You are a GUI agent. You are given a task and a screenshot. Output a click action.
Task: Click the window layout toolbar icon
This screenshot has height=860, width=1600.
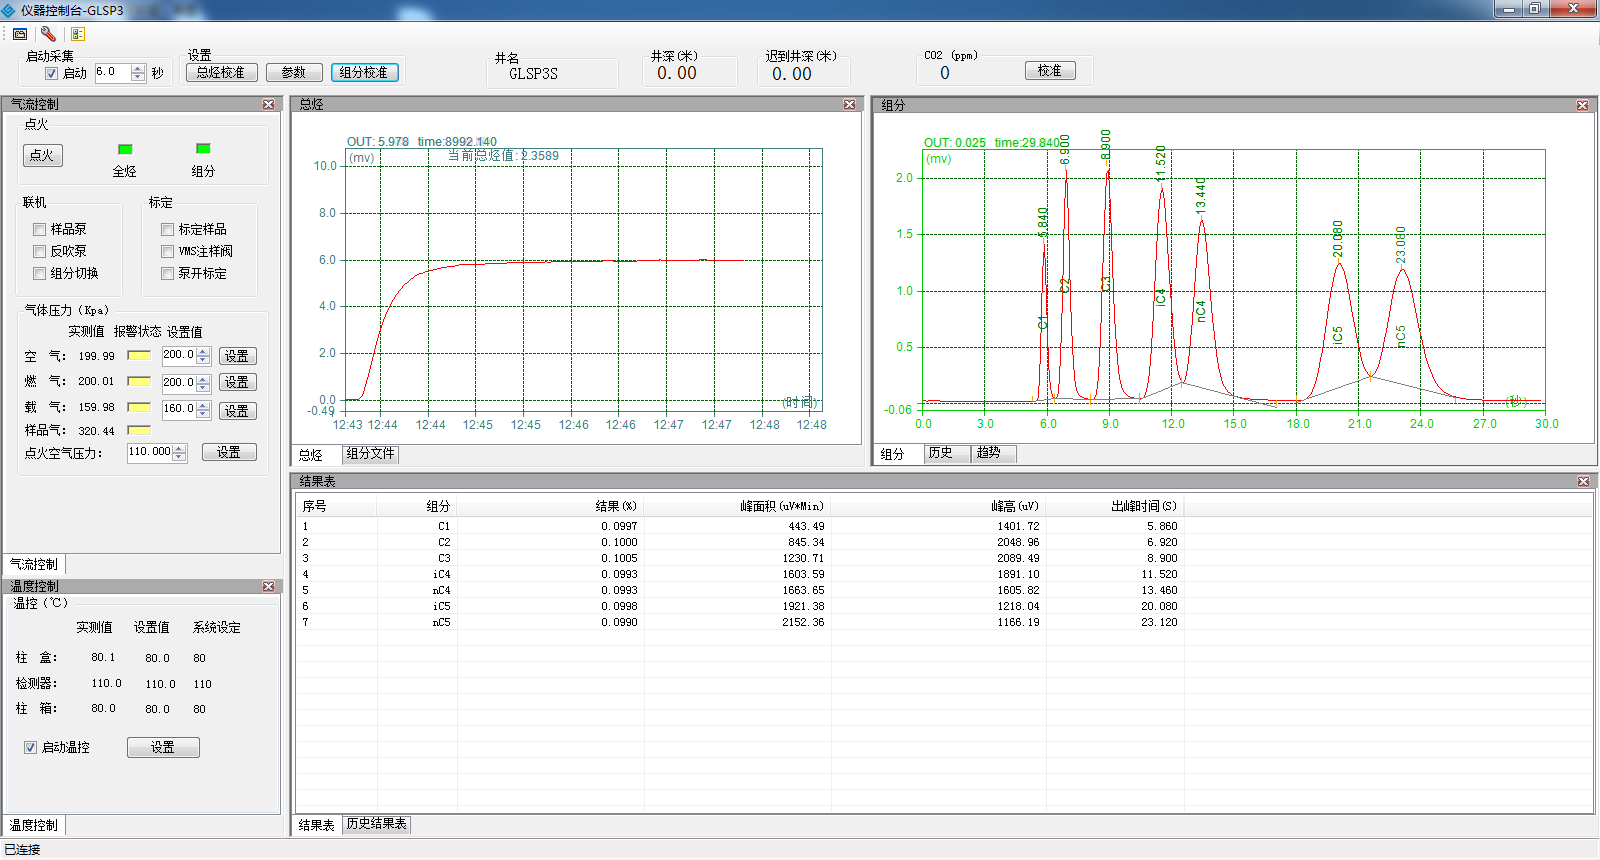pos(19,34)
